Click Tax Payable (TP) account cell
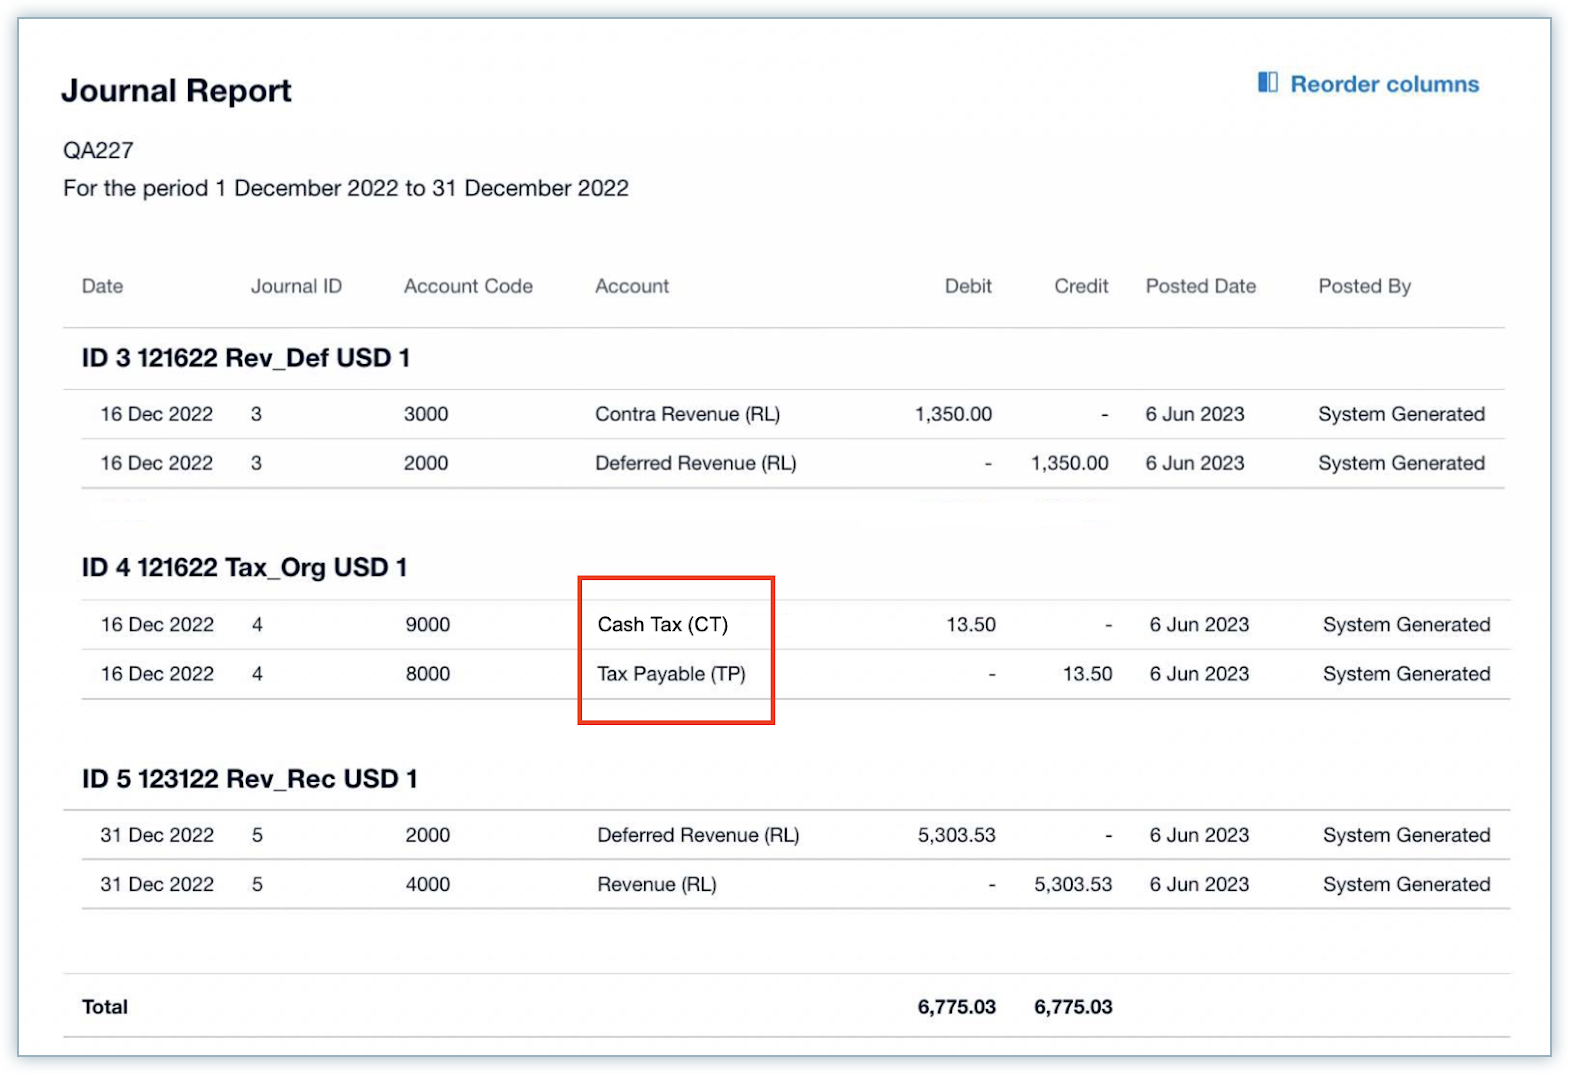Viewport: 1569px width, 1074px height. 671,674
